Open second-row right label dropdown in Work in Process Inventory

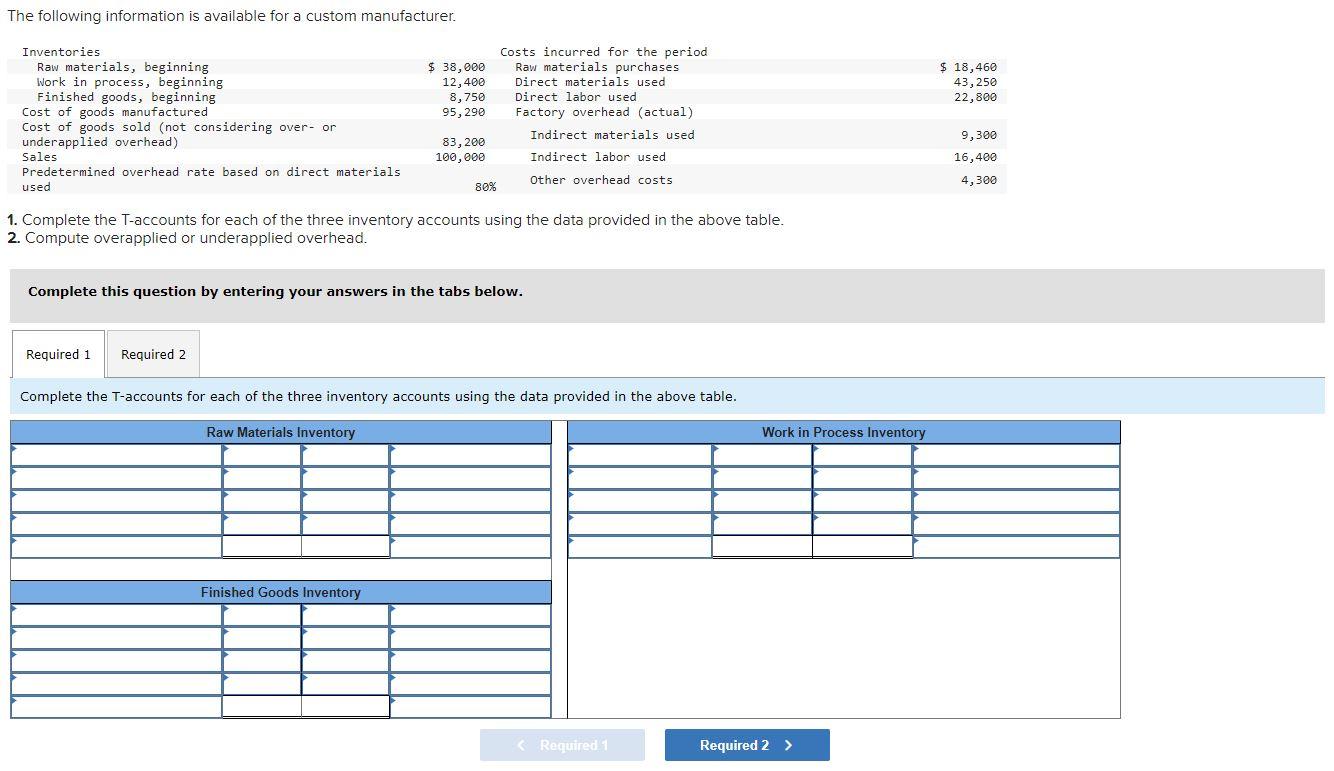coord(1016,478)
